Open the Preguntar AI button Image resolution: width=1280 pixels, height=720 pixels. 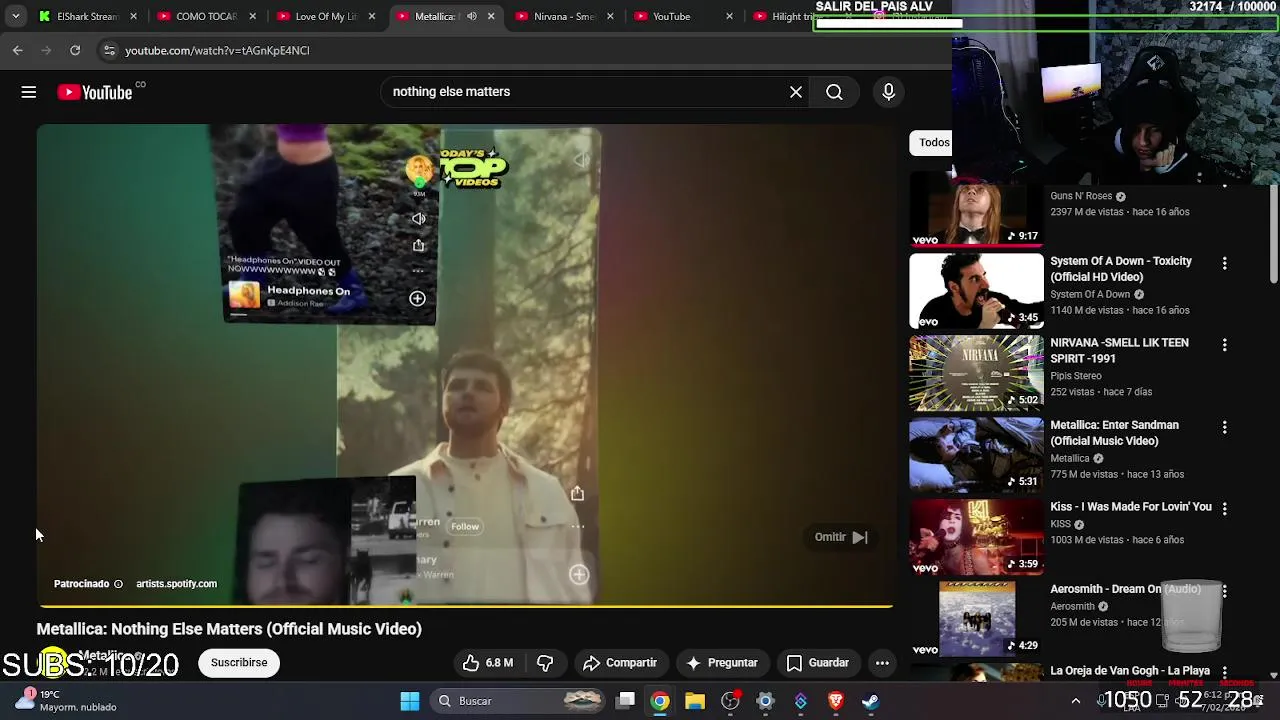click(722, 663)
